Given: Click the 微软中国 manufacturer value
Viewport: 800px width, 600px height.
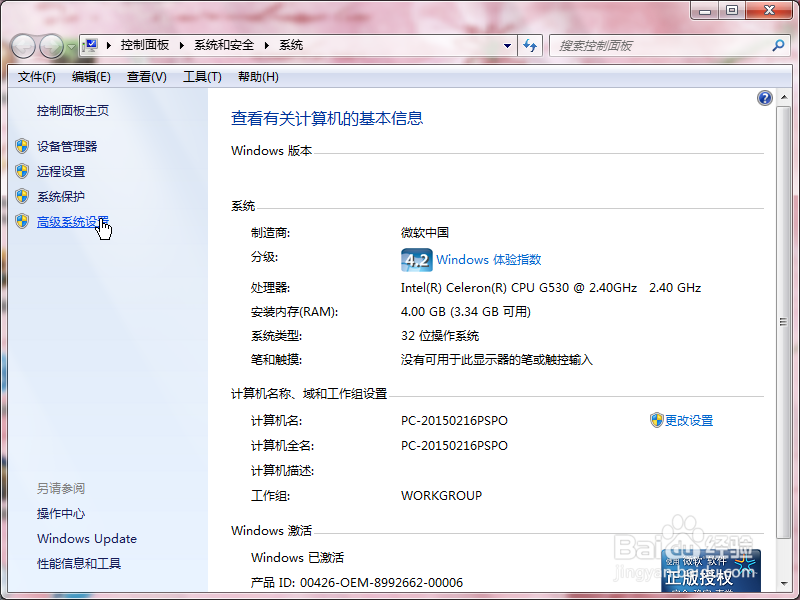Looking at the screenshot, I should [424, 233].
